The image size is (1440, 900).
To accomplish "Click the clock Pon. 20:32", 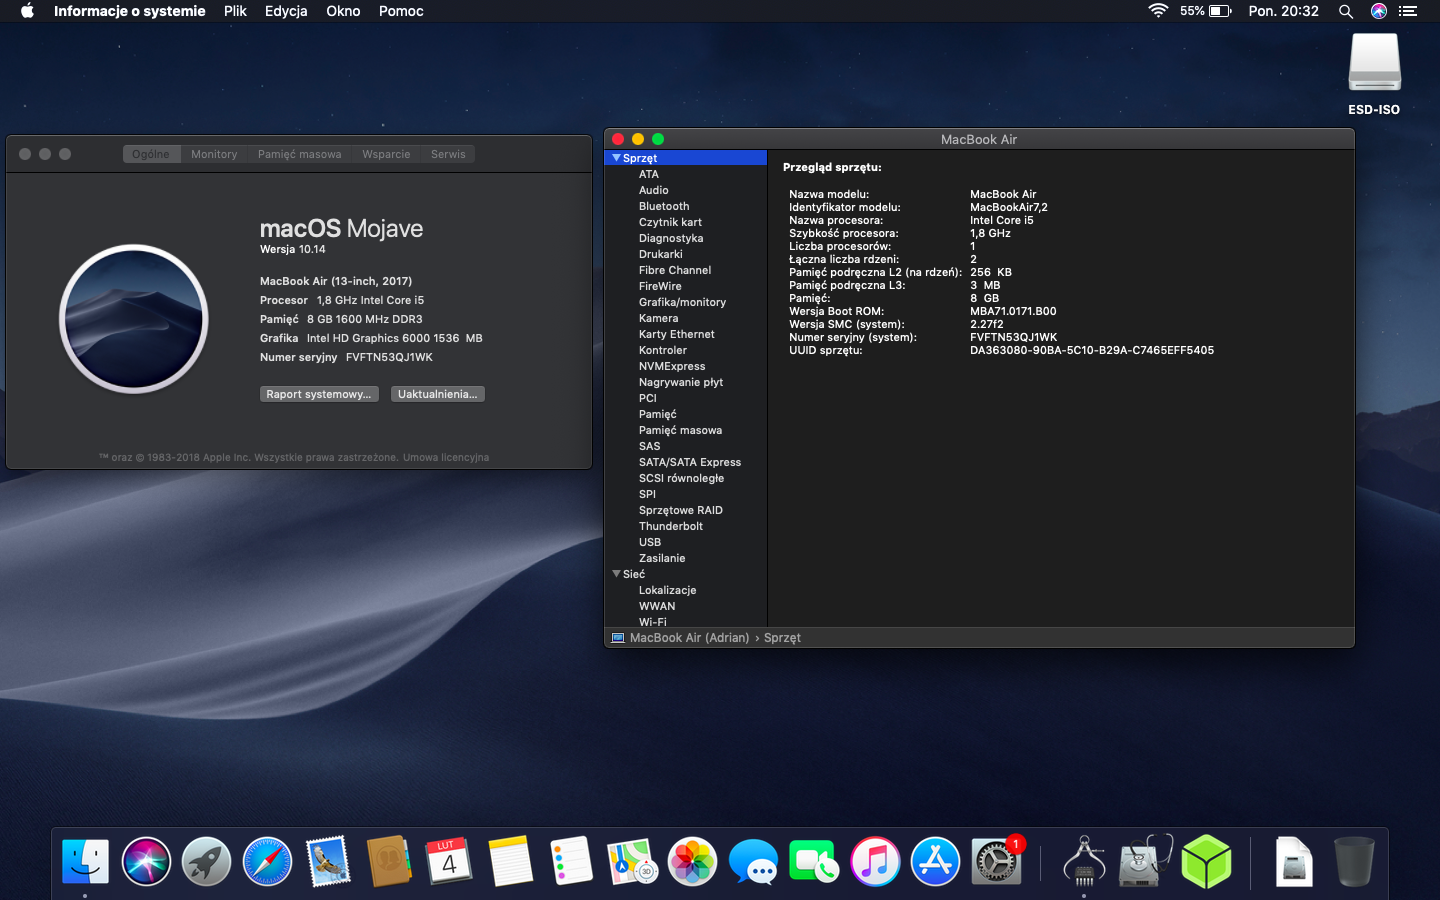I will pos(1283,11).
